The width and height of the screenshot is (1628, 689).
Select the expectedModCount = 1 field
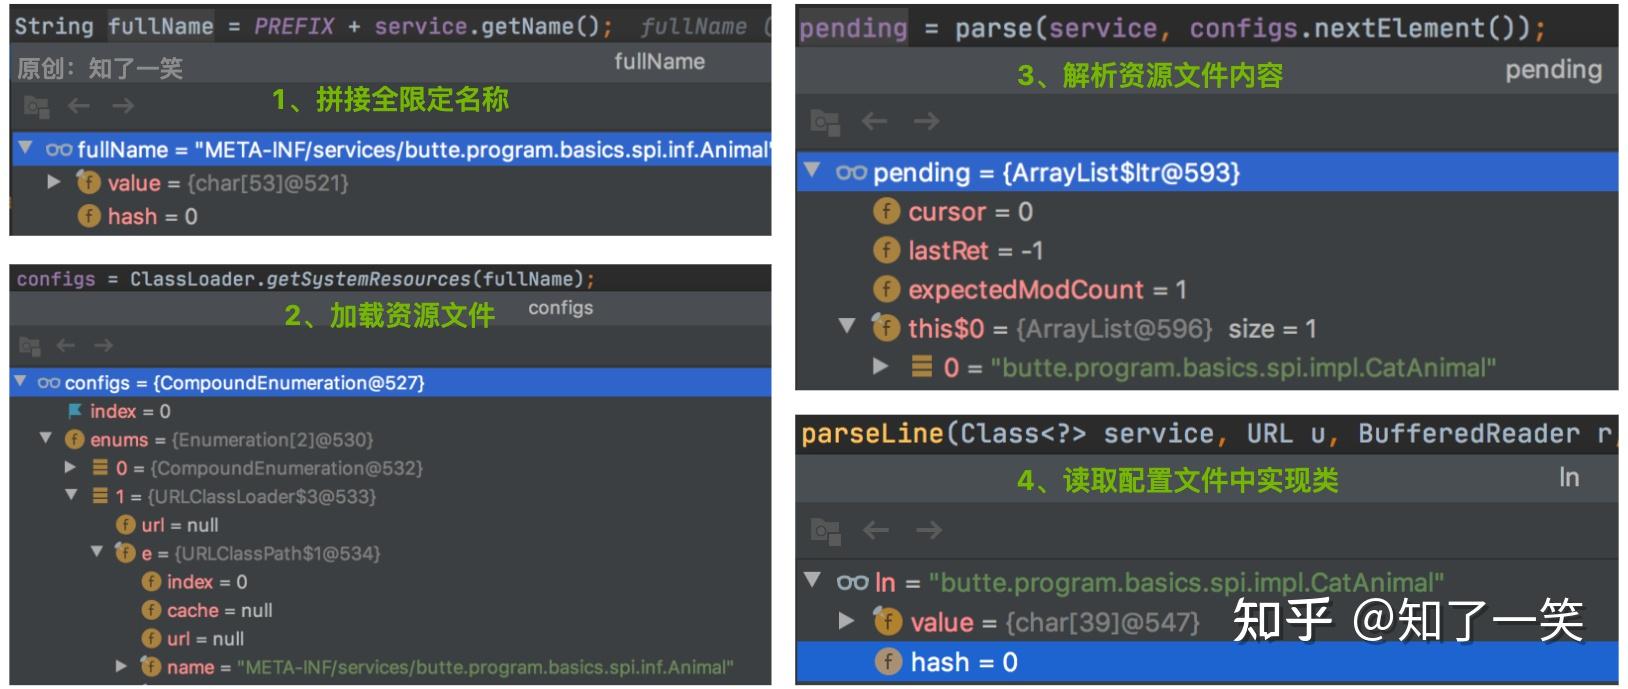[x=1046, y=290]
